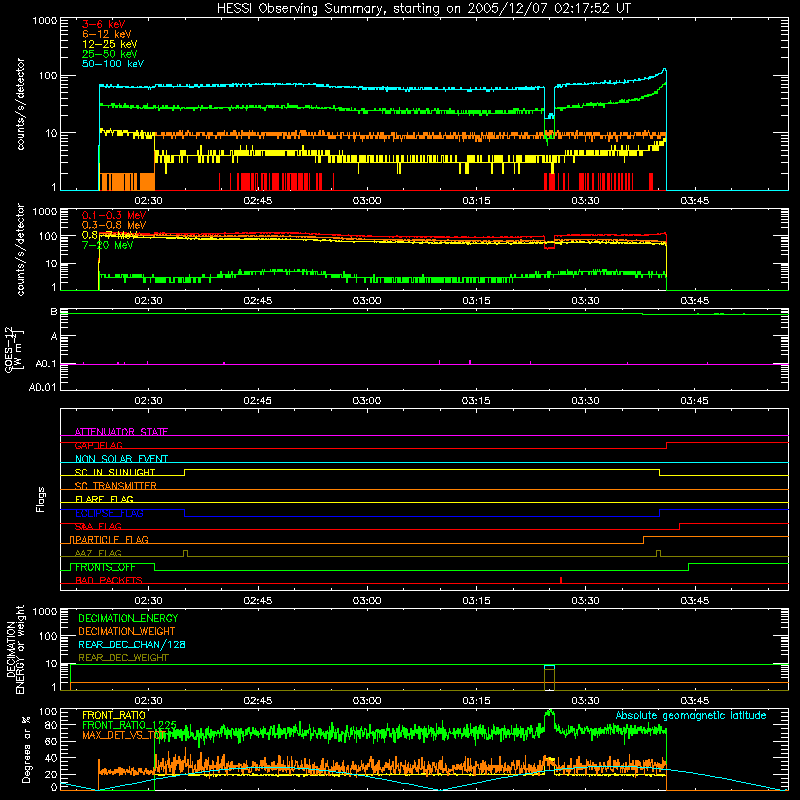Select the green FRONTS_OFF label

105,567
